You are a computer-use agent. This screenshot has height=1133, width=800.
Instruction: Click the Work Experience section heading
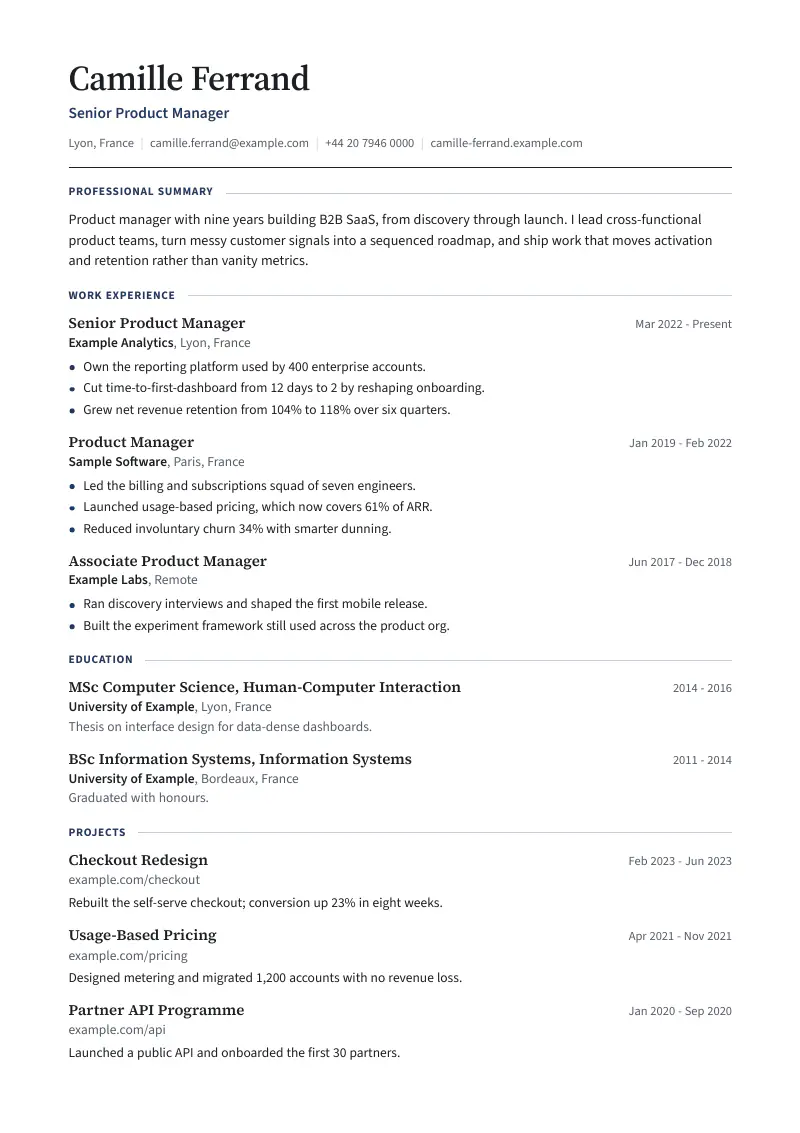pyautogui.click(x=121, y=296)
